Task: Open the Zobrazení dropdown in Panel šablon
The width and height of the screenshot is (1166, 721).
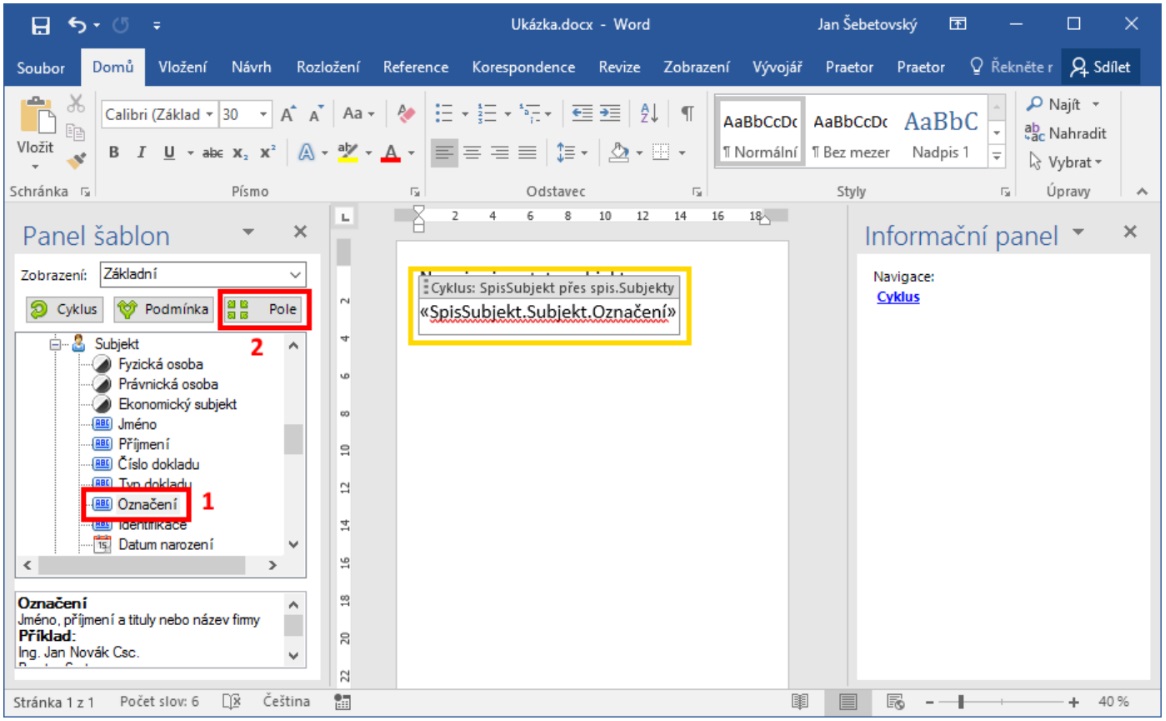Action: [x=294, y=274]
